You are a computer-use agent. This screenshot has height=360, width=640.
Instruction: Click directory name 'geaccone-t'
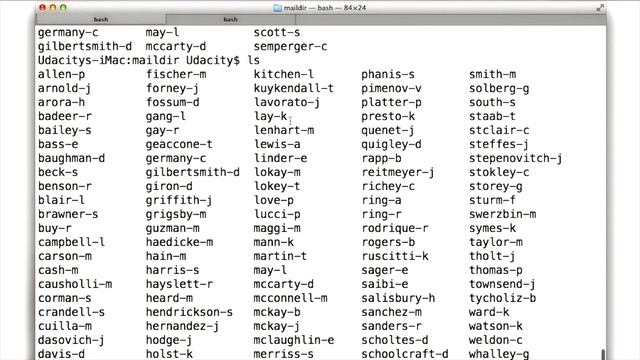[179, 144]
